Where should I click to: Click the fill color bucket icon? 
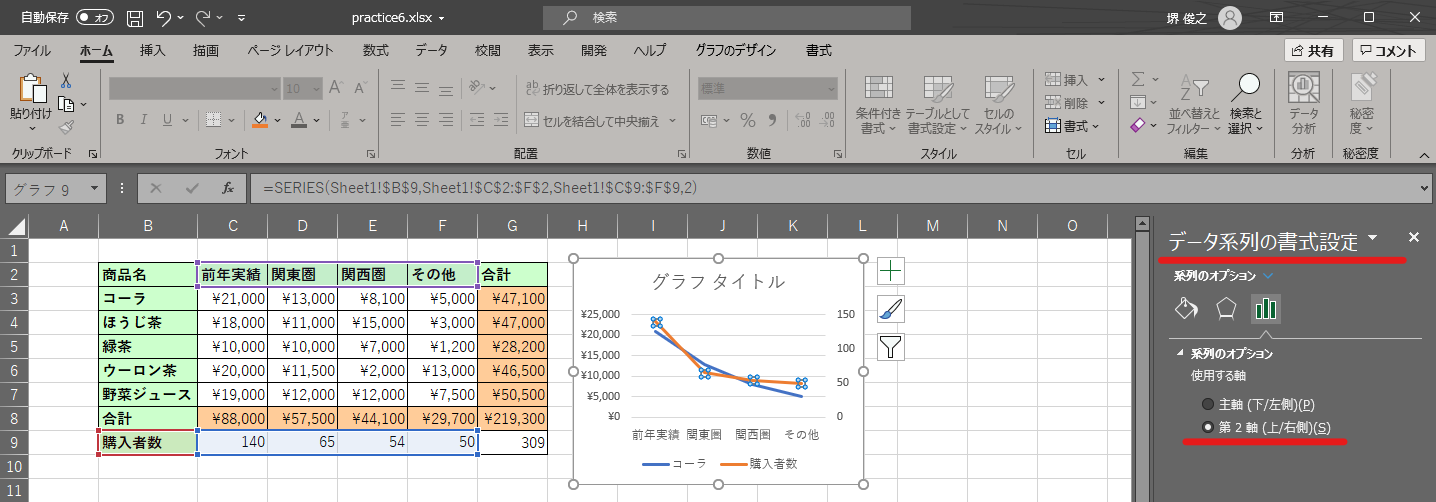260,120
